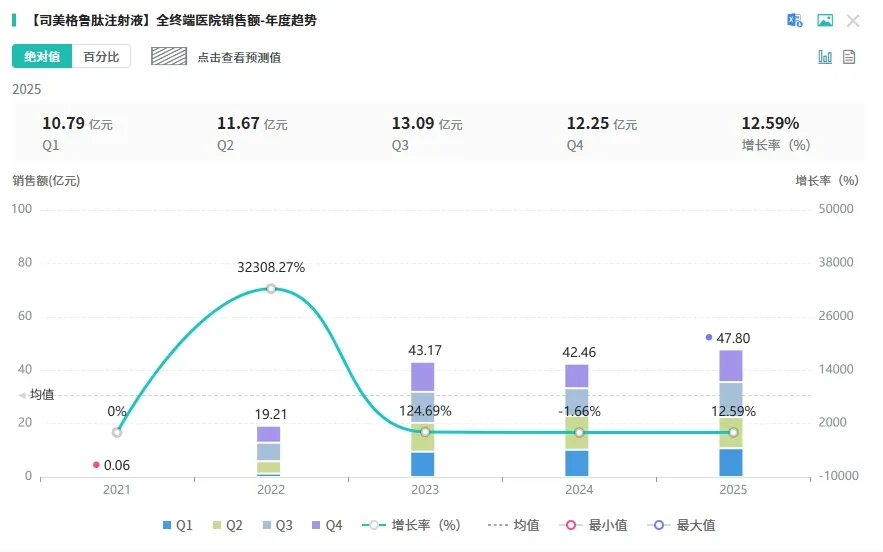Image resolution: width=883 pixels, height=552 pixels.
Task: Click the 2025 stacked bar Q4 segment
Action: [x=731, y=366]
